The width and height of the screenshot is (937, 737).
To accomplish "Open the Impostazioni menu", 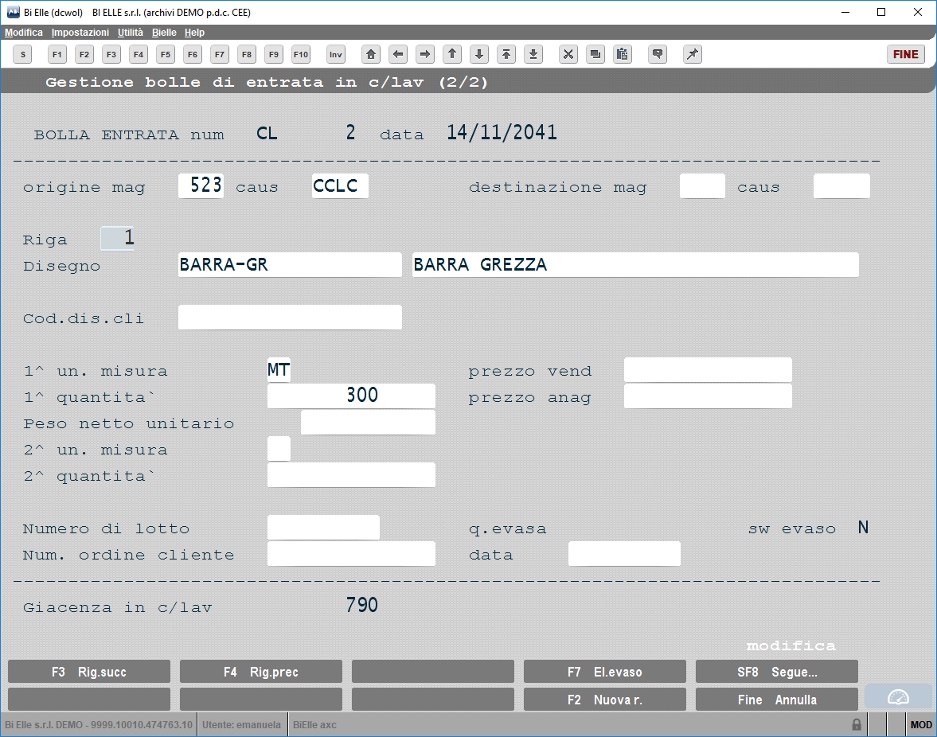I will (x=80, y=32).
